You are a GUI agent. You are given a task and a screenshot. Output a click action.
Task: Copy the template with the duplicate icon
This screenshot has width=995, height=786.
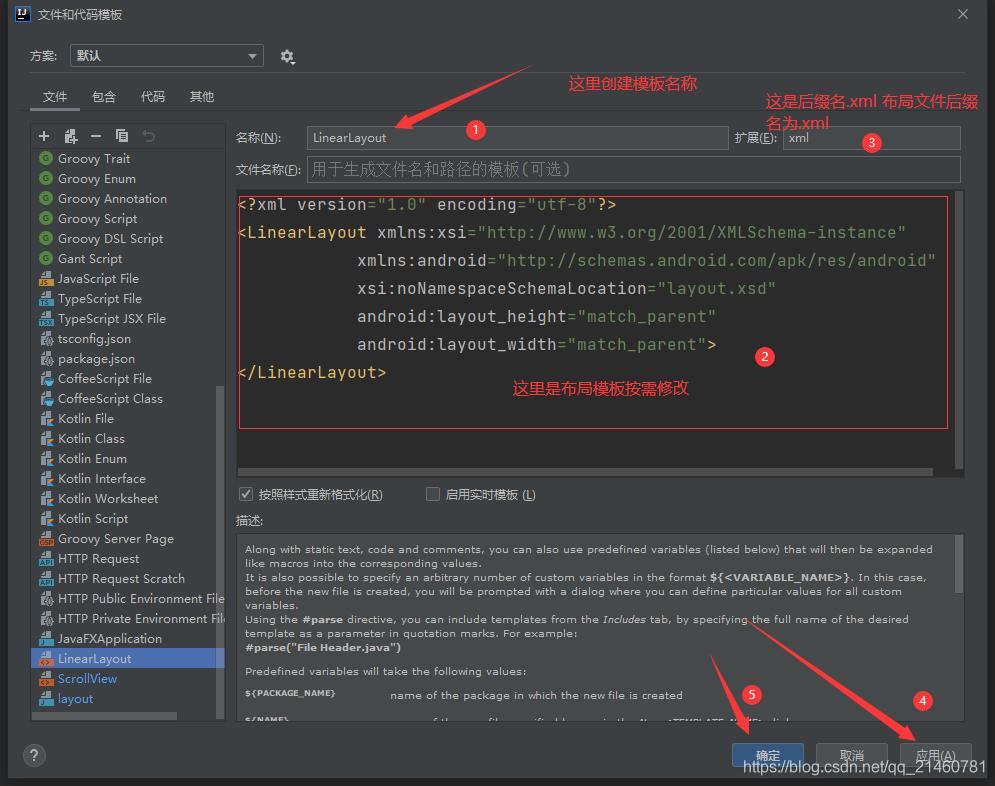tap(122, 136)
